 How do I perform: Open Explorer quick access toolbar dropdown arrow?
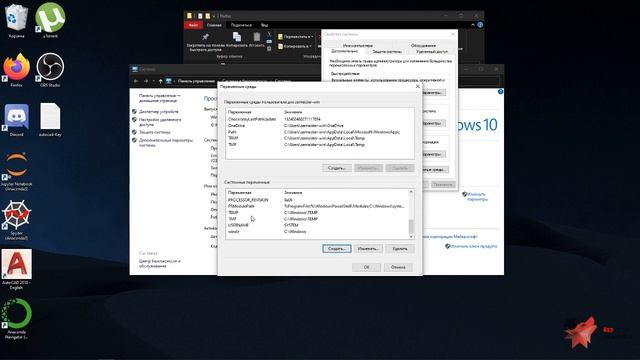213,16
